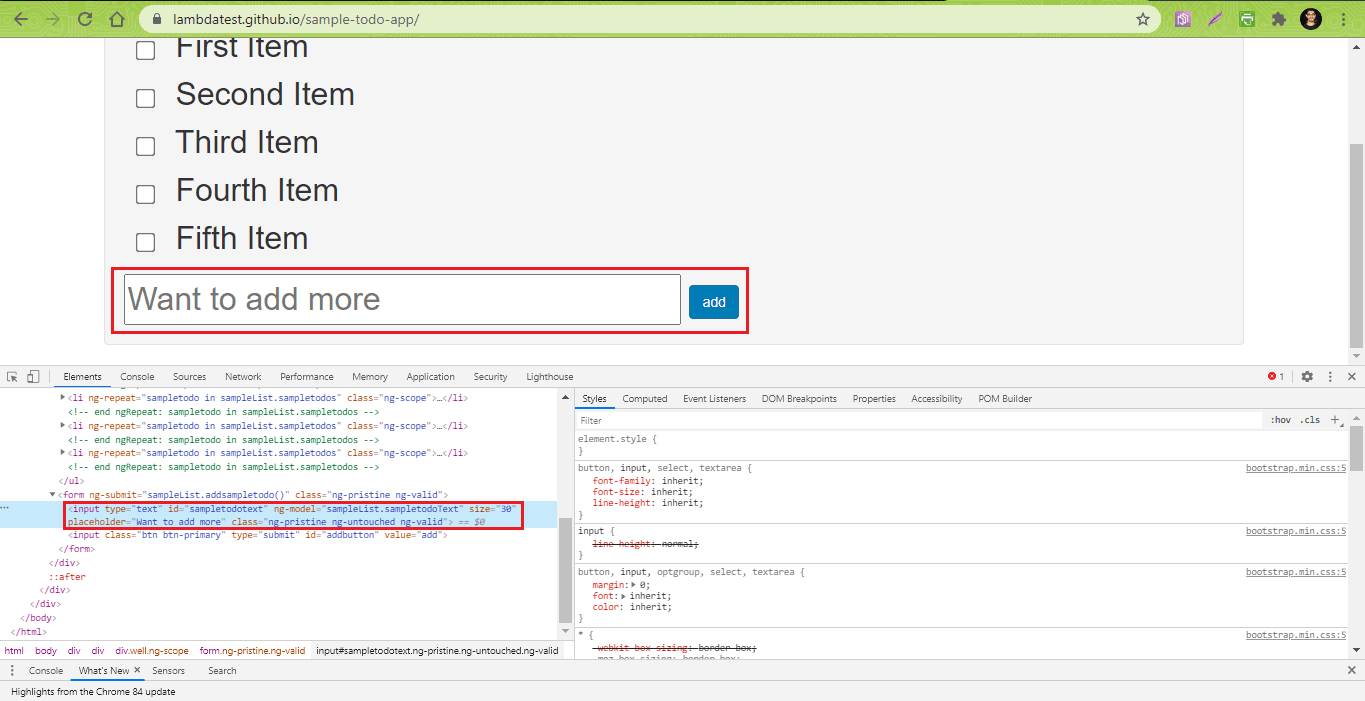1365x701 pixels.
Task: Bookmark this page with the star icon
Action: point(1143,19)
